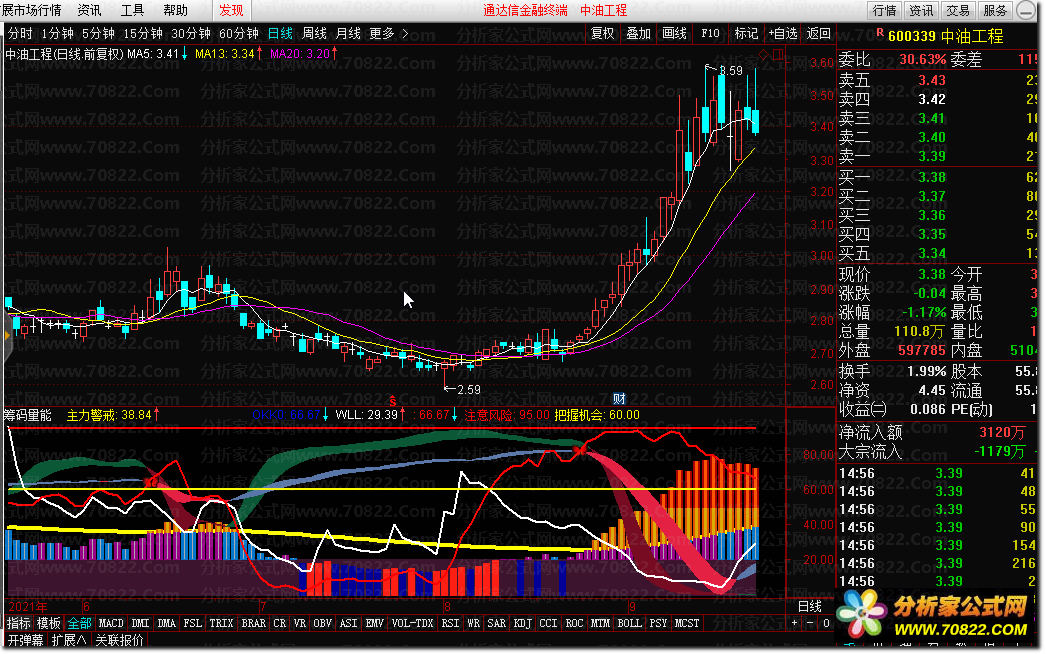Viewport: 1046px width, 654px height.
Task: Open the 模板 template selector
Action: coord(49,623)
